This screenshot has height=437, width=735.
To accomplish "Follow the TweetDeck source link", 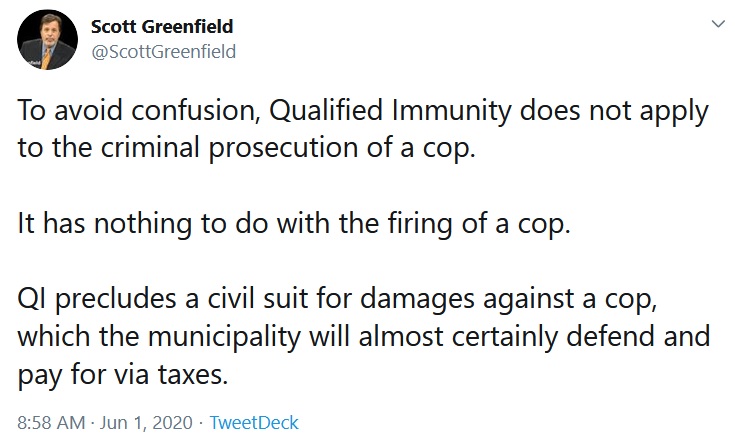I will 254,422.
